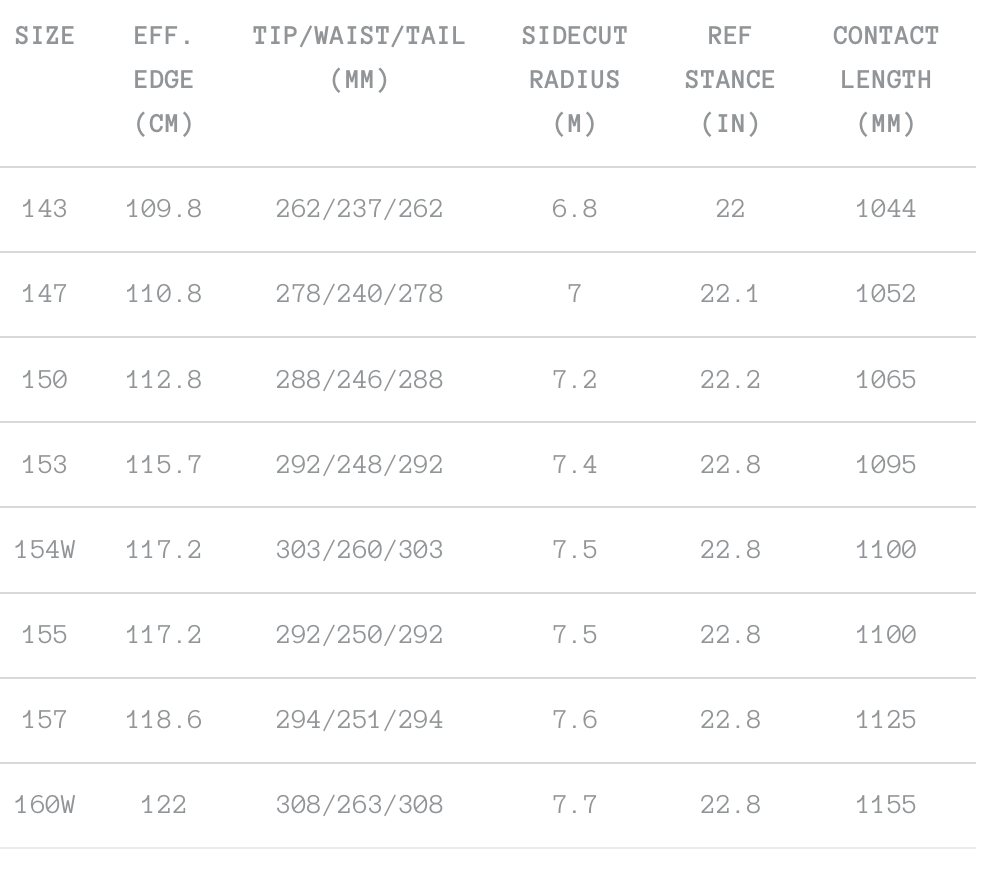
Task: Select the 154W size row label
Action: tap(45, 550)
